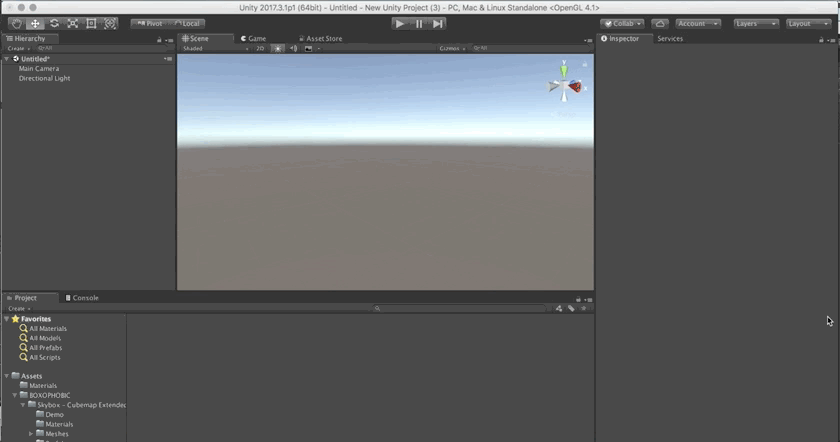Collapse the Untitled scene in Hierarchy

click(6, 59)
